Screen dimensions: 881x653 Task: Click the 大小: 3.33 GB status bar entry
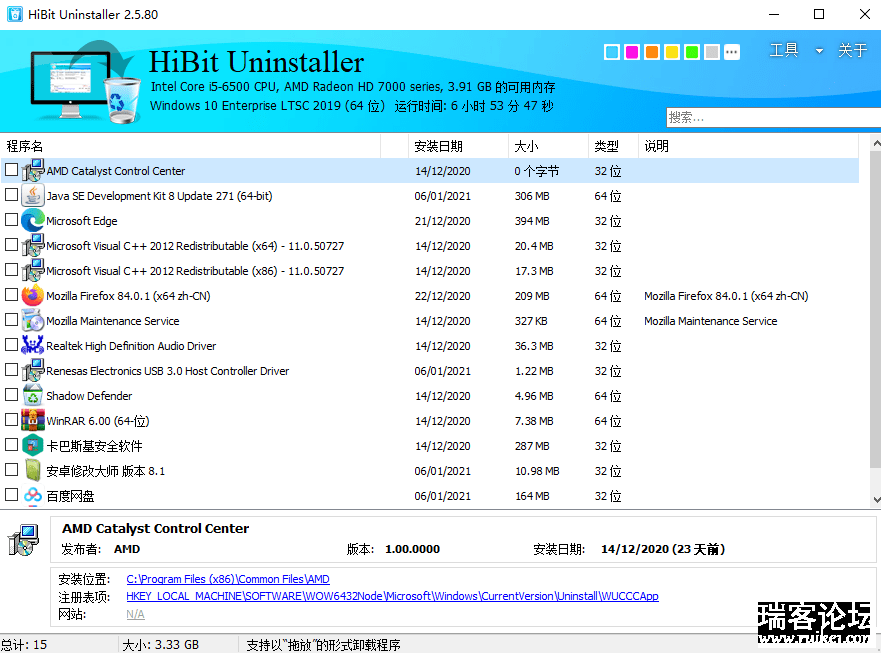[161, 645]
